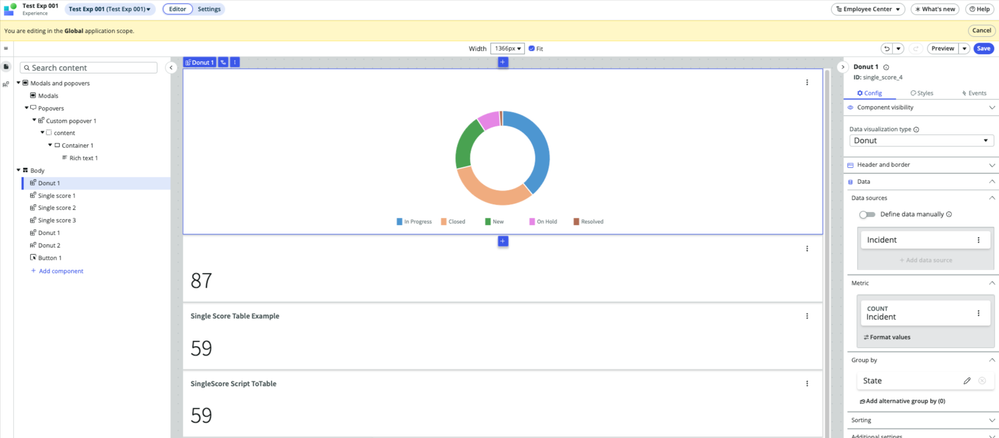
Task: Click the Help button
Action: 979,10
